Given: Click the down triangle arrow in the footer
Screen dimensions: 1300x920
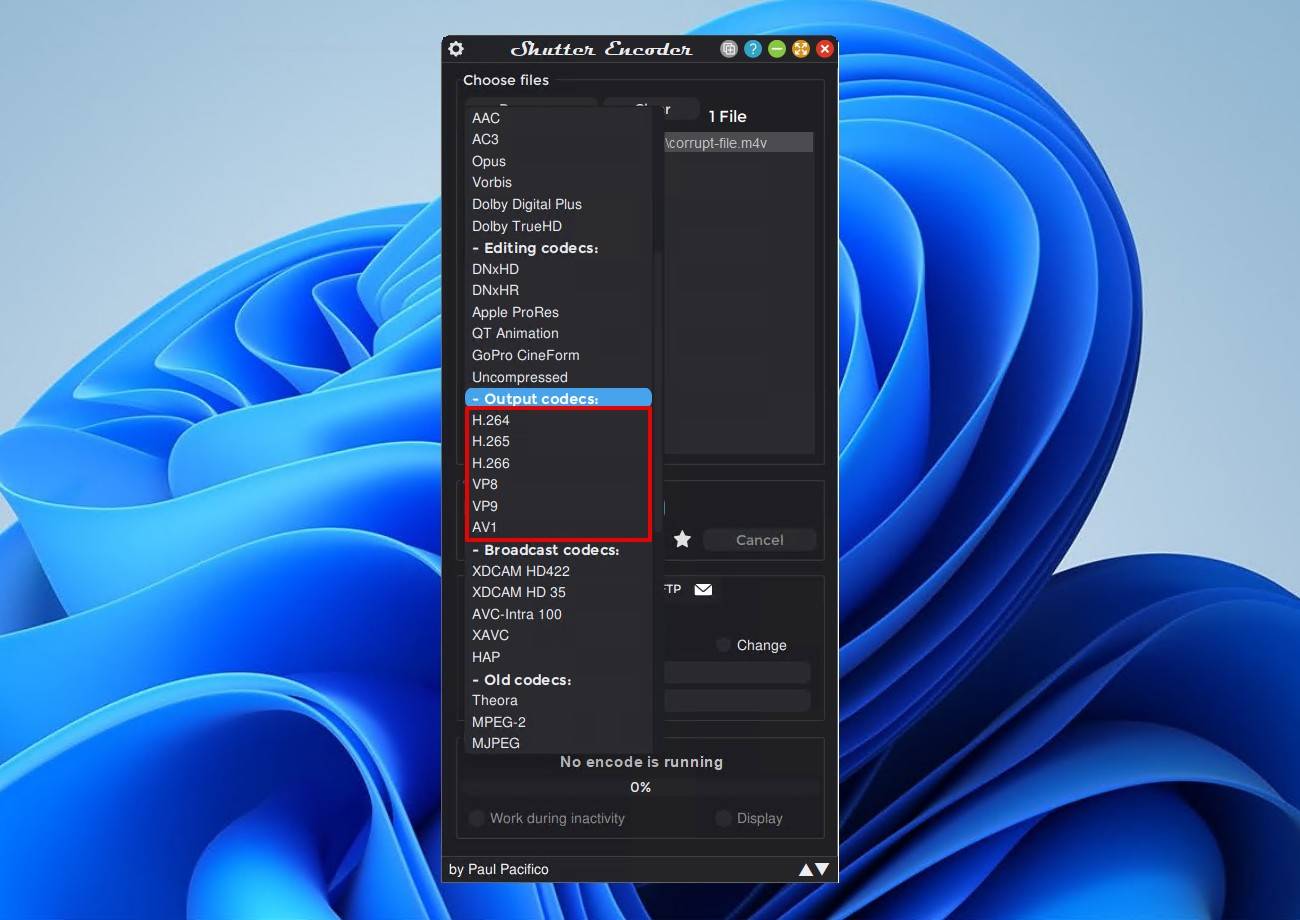Looking at the screenshot, I should (822, 869).
